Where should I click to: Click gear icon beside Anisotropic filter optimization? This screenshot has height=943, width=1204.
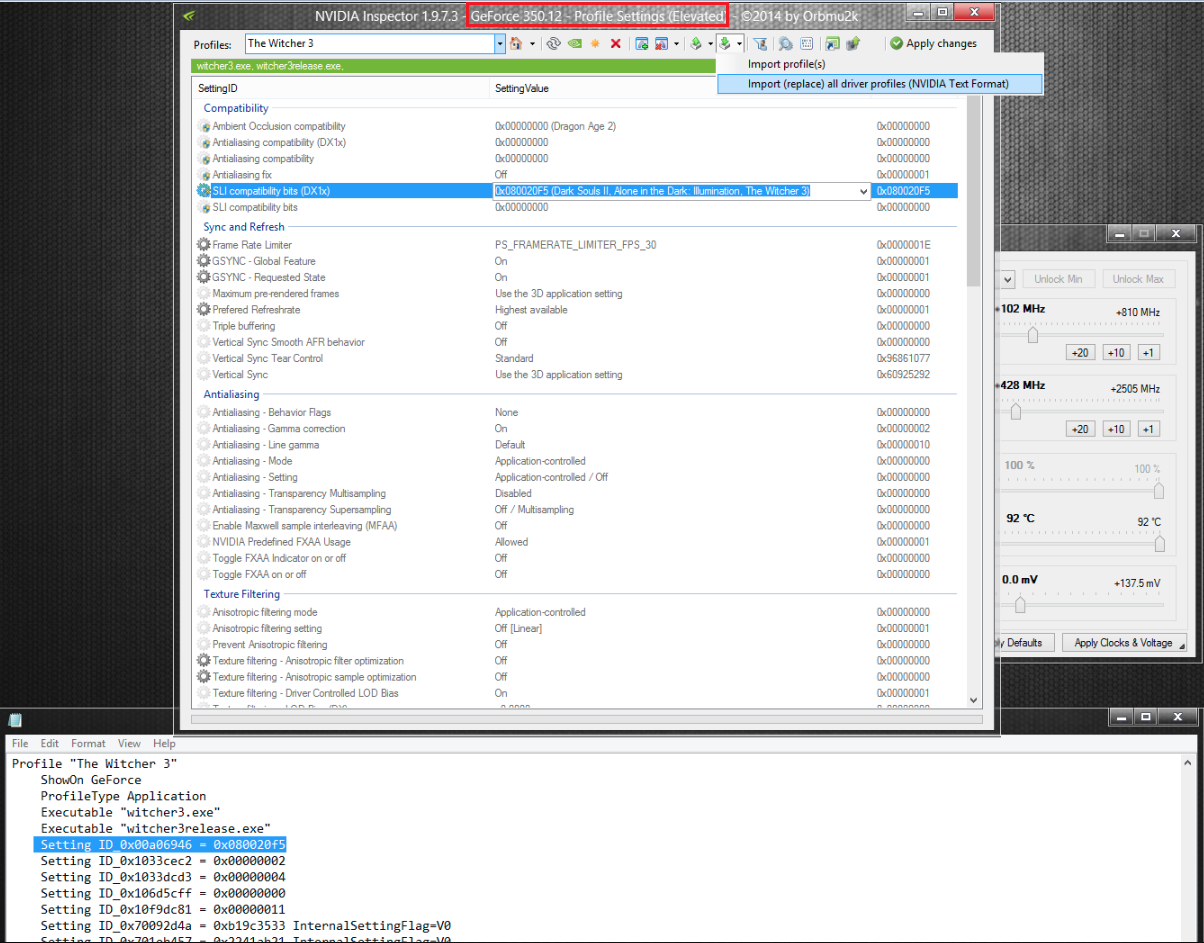coord(204,661)
